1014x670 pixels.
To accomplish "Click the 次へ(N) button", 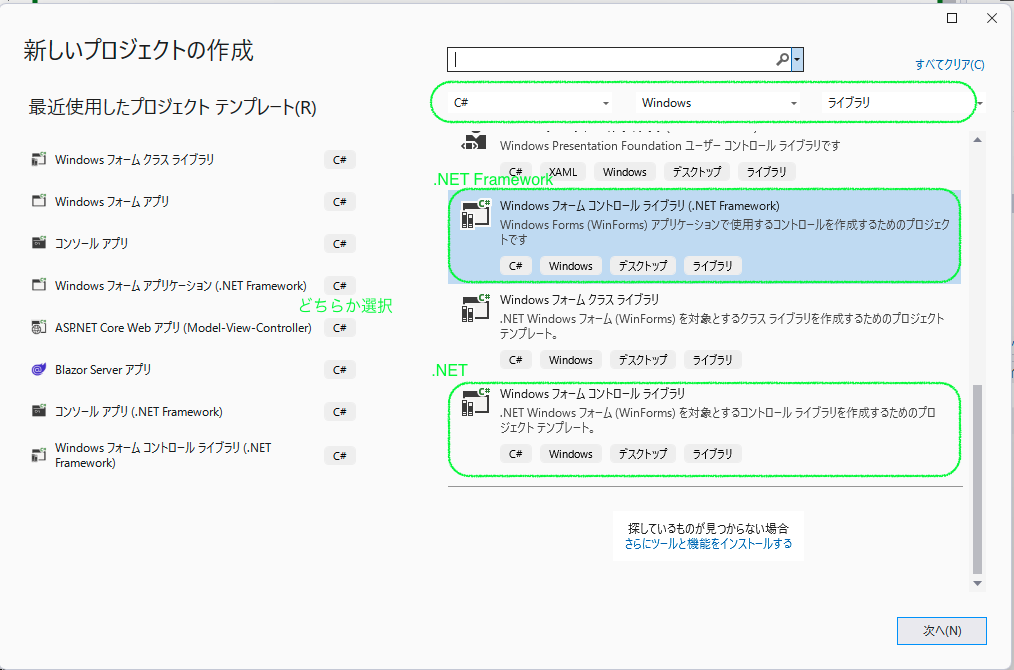I will pos(942,631).
